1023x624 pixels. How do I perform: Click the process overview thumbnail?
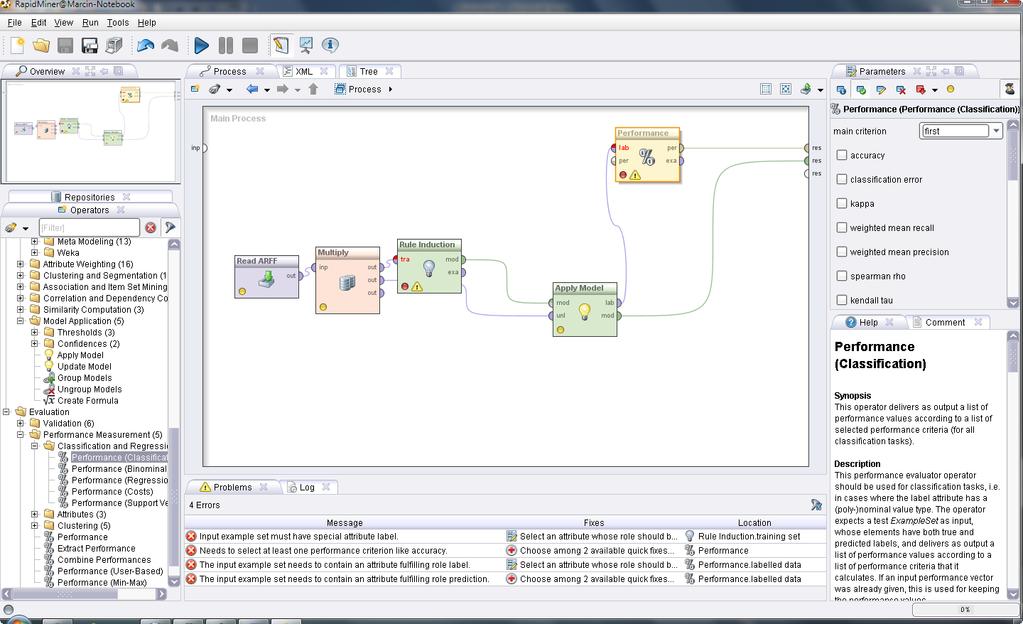pos(91,131)
